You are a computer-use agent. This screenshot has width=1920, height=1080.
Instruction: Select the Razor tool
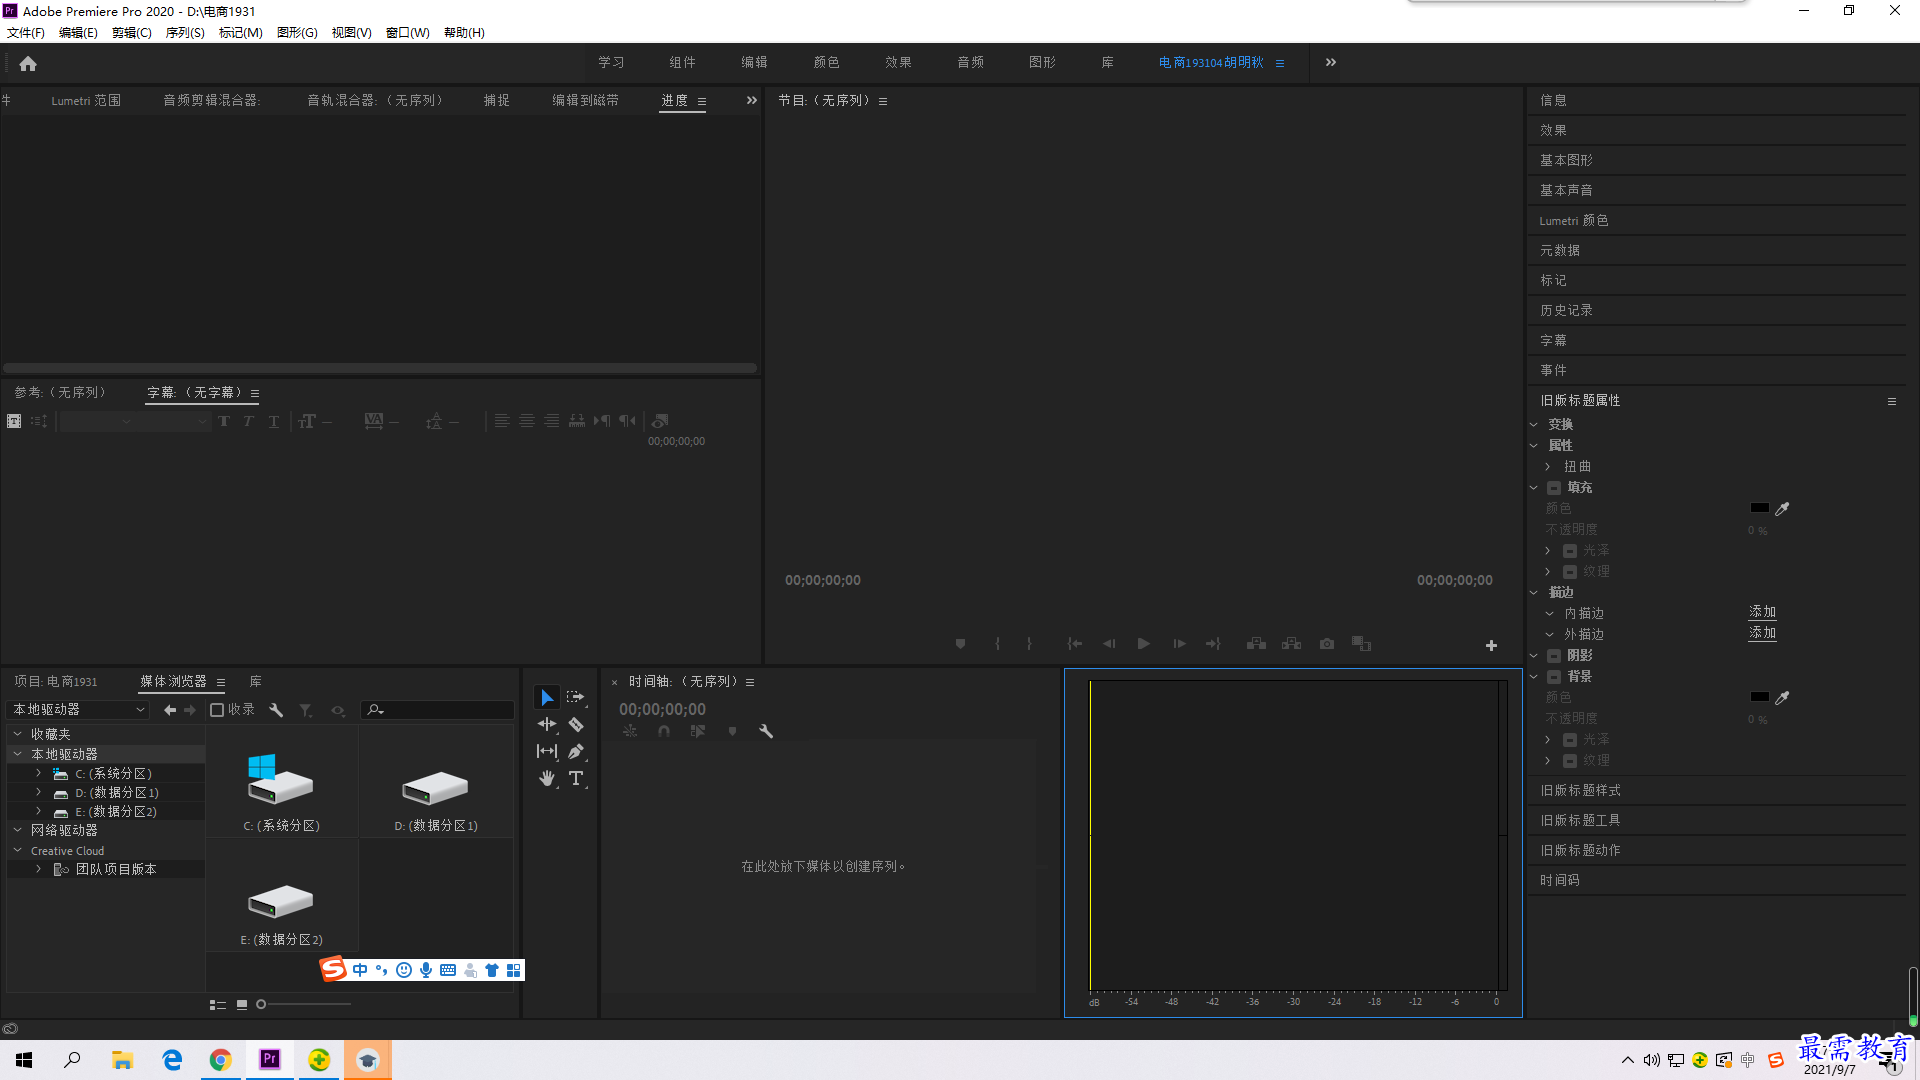(576, 724)
